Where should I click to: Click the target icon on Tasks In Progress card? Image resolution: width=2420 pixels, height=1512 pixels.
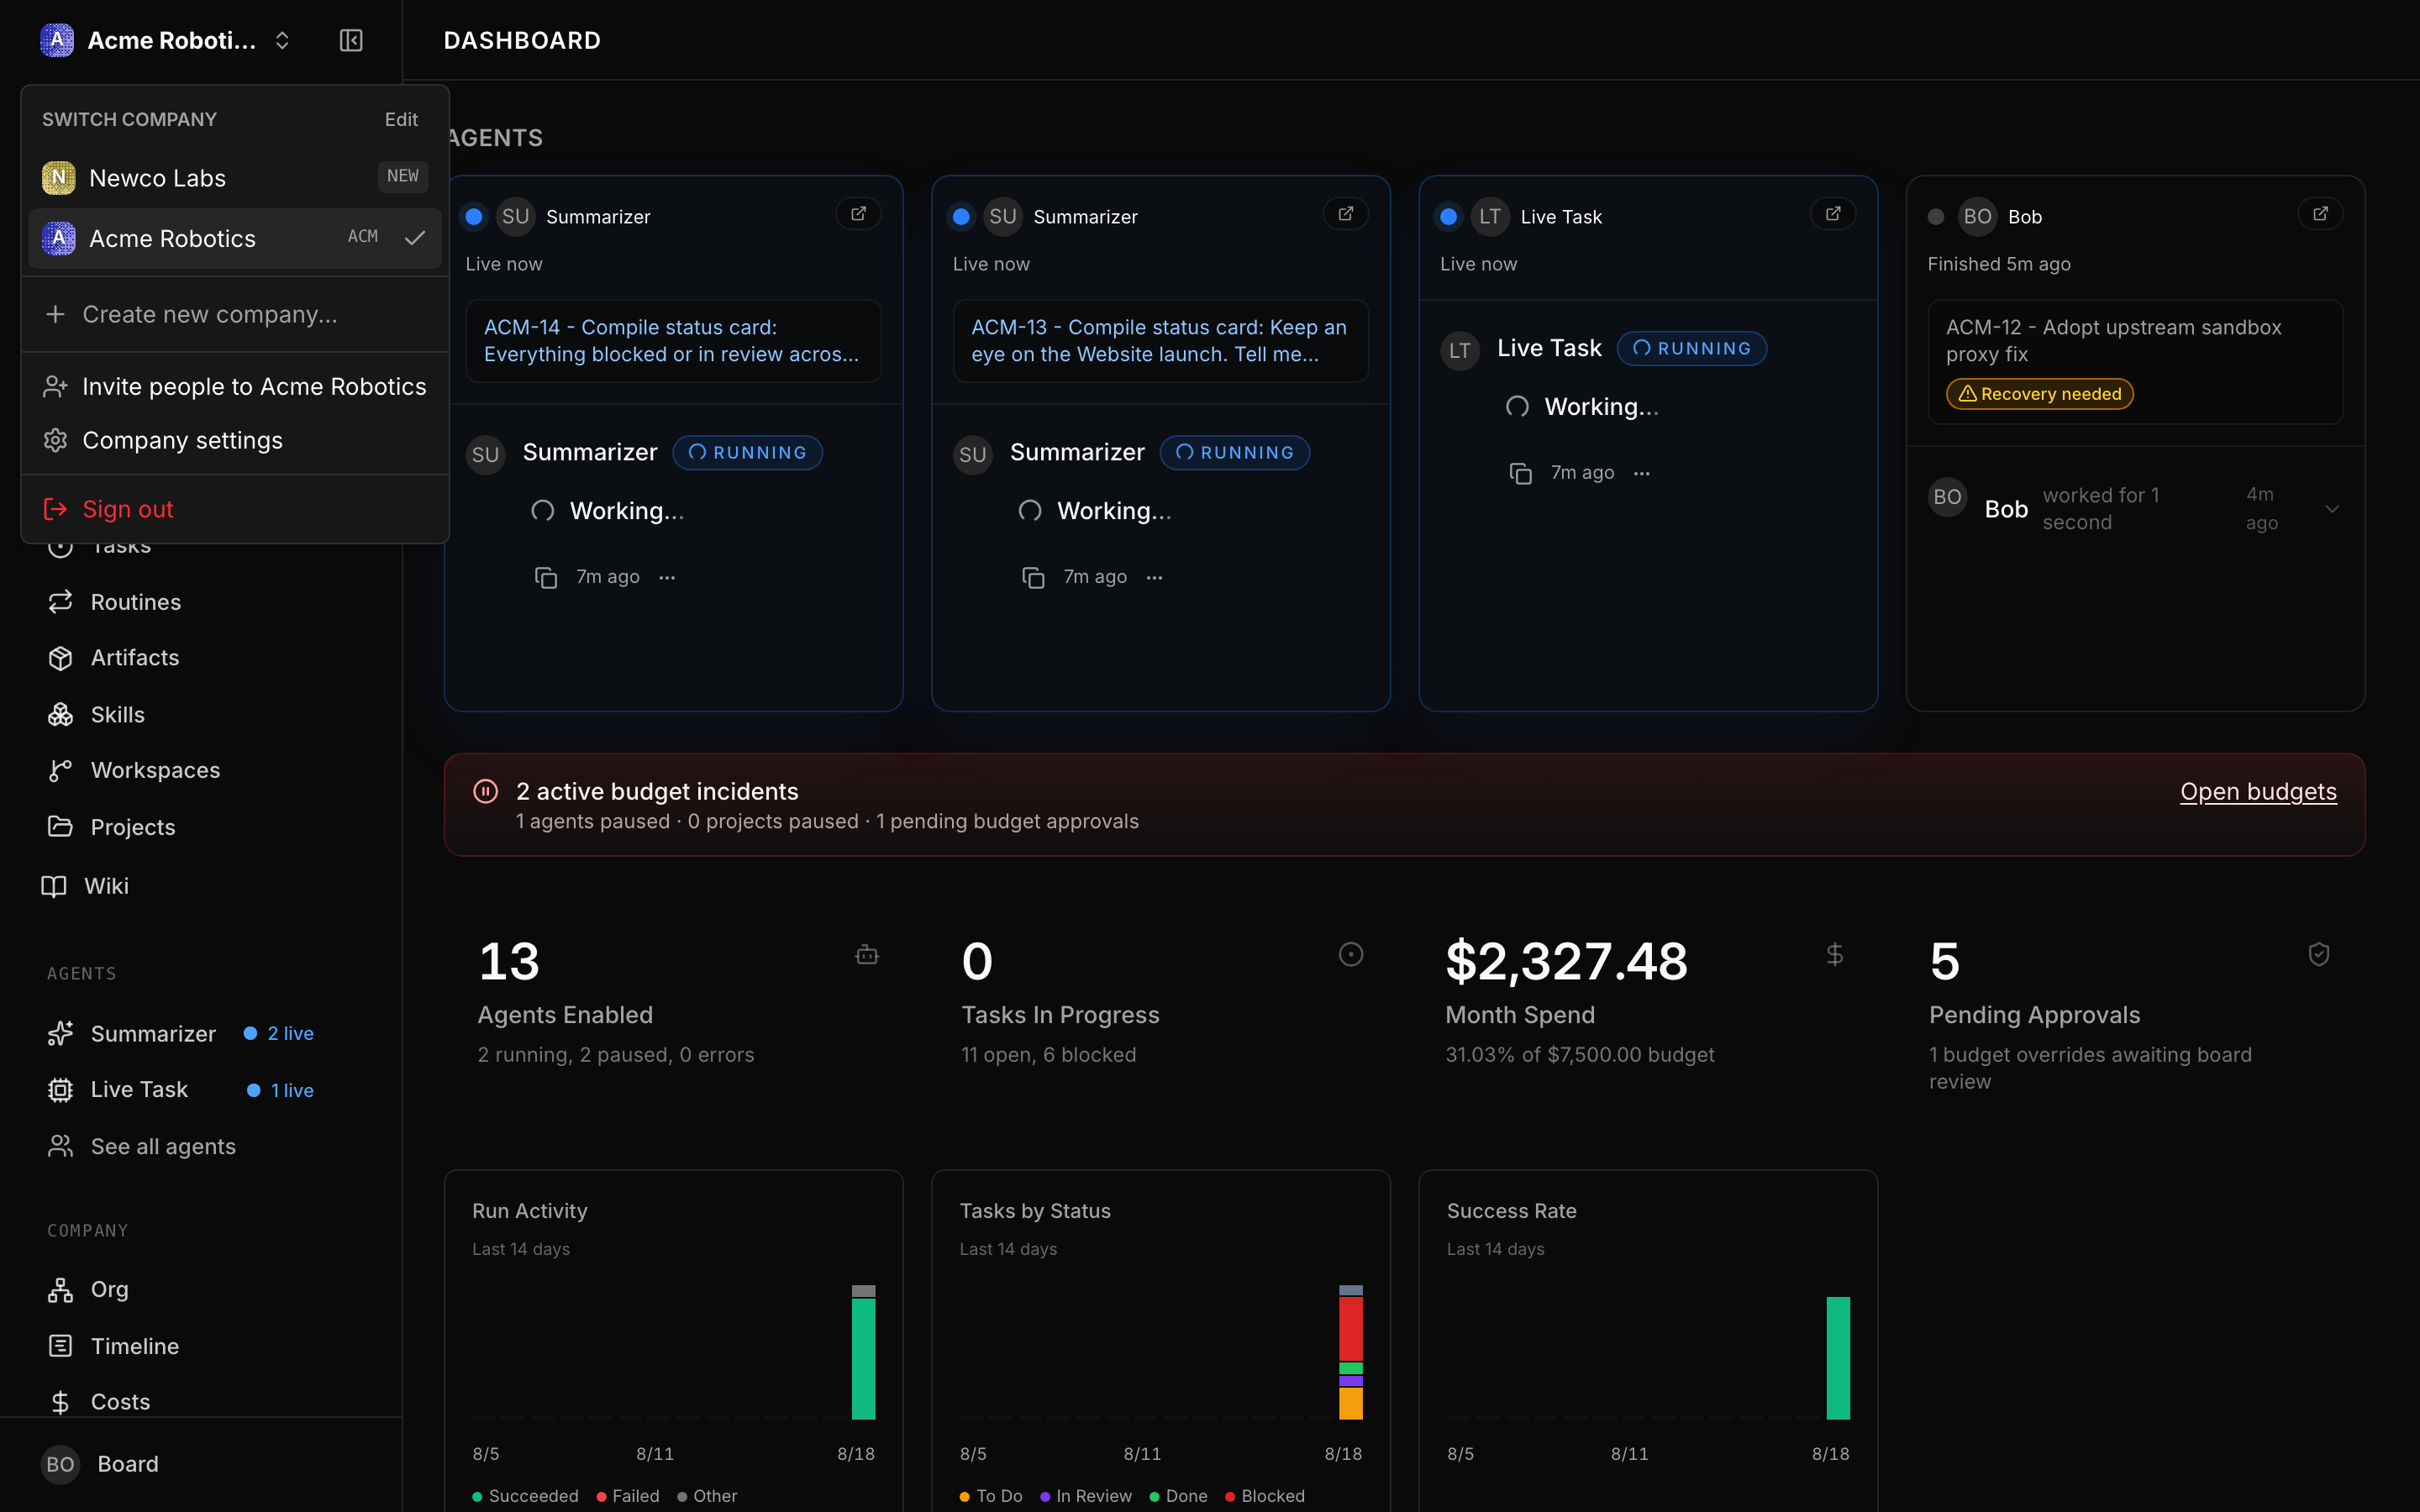1351,955
